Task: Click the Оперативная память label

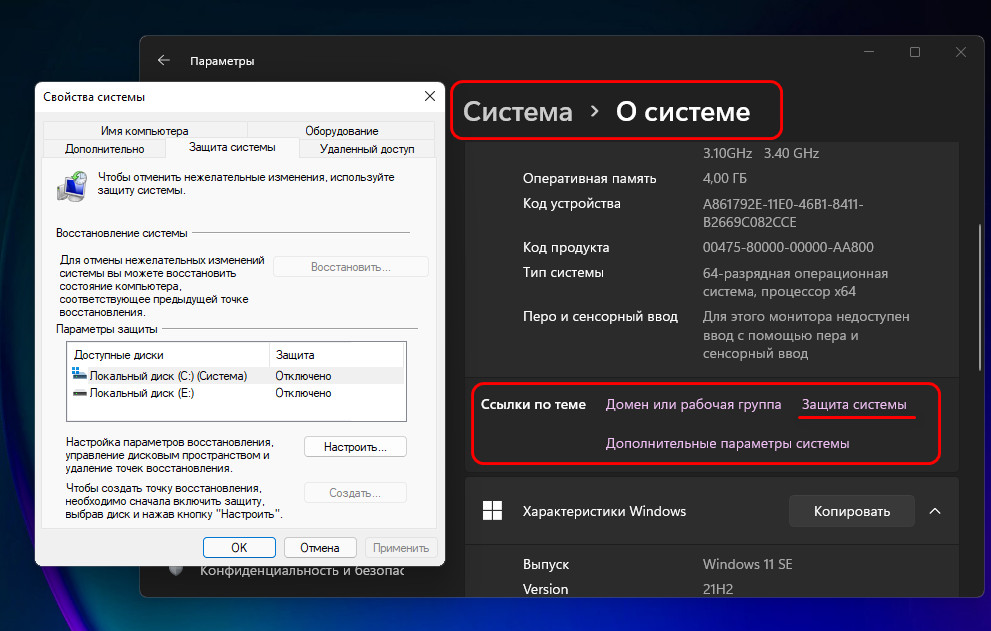Action: tap(589, 178)
